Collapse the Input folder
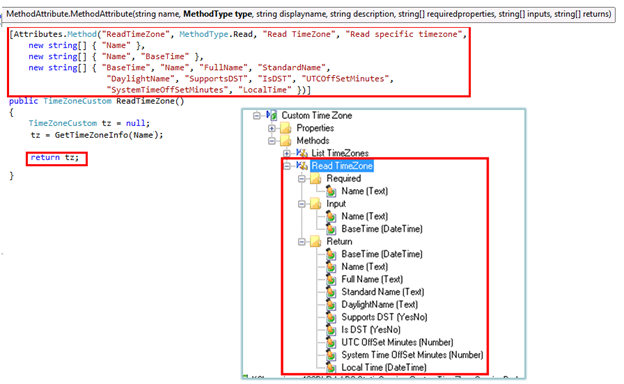Screen dimensions: 624x384 click(x=302, y=204)
